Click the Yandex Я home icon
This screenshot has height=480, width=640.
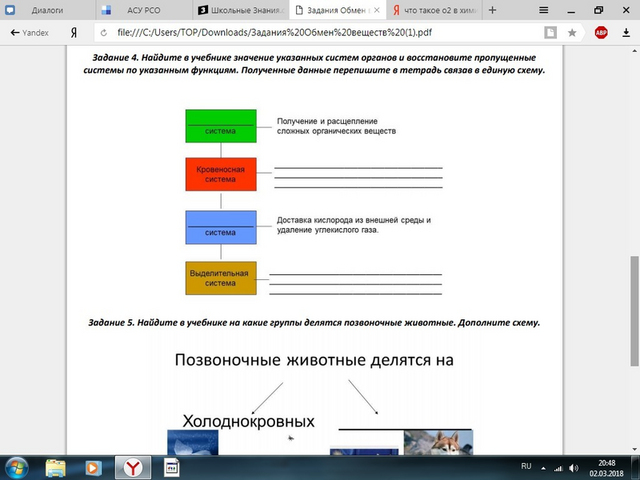click(74, 33)
